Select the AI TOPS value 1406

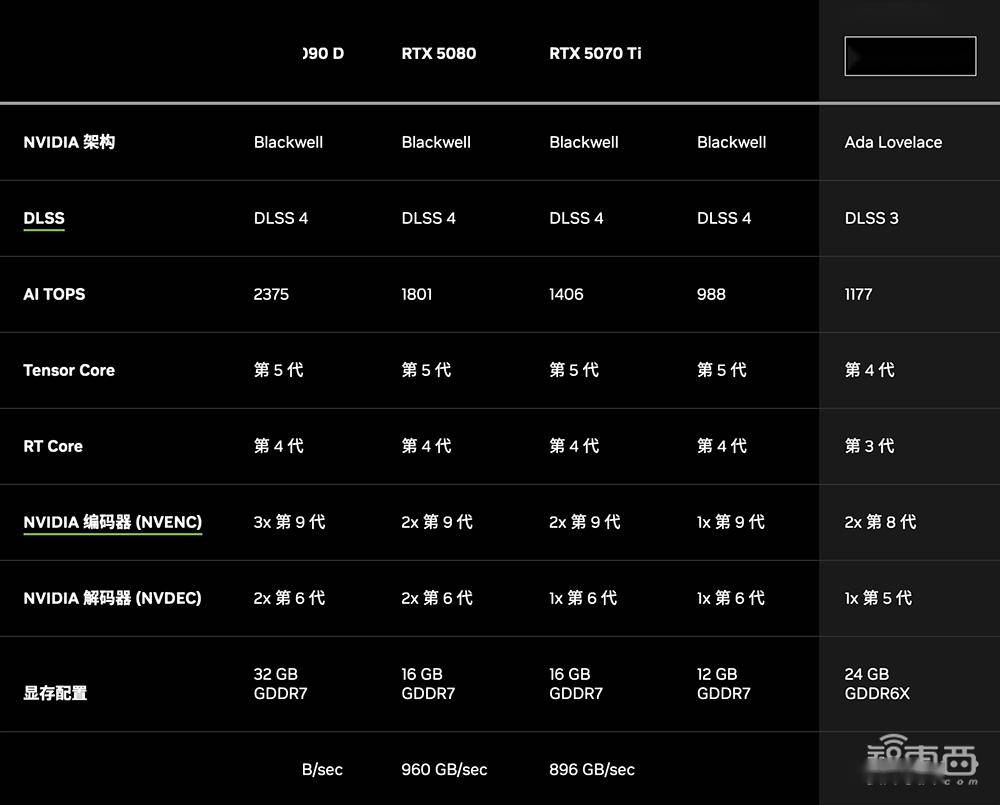(x=566, y=294)
